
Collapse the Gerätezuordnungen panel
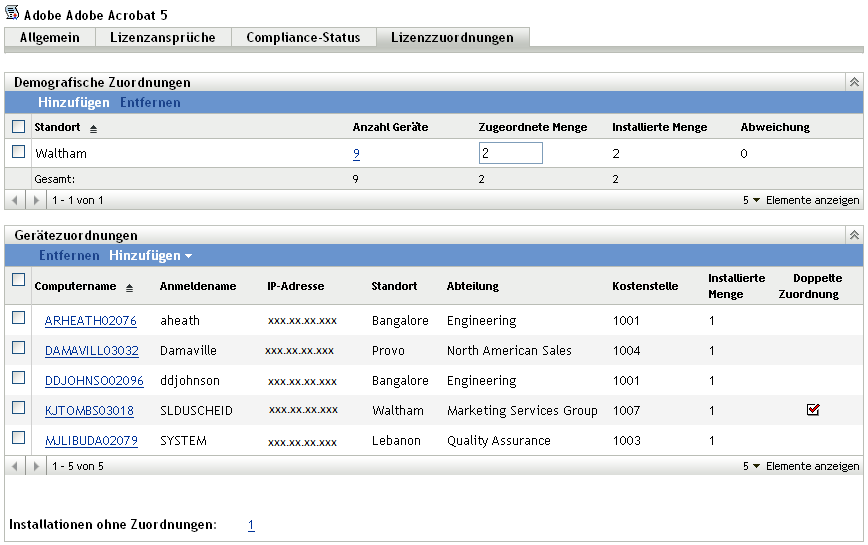click(853, 235)
